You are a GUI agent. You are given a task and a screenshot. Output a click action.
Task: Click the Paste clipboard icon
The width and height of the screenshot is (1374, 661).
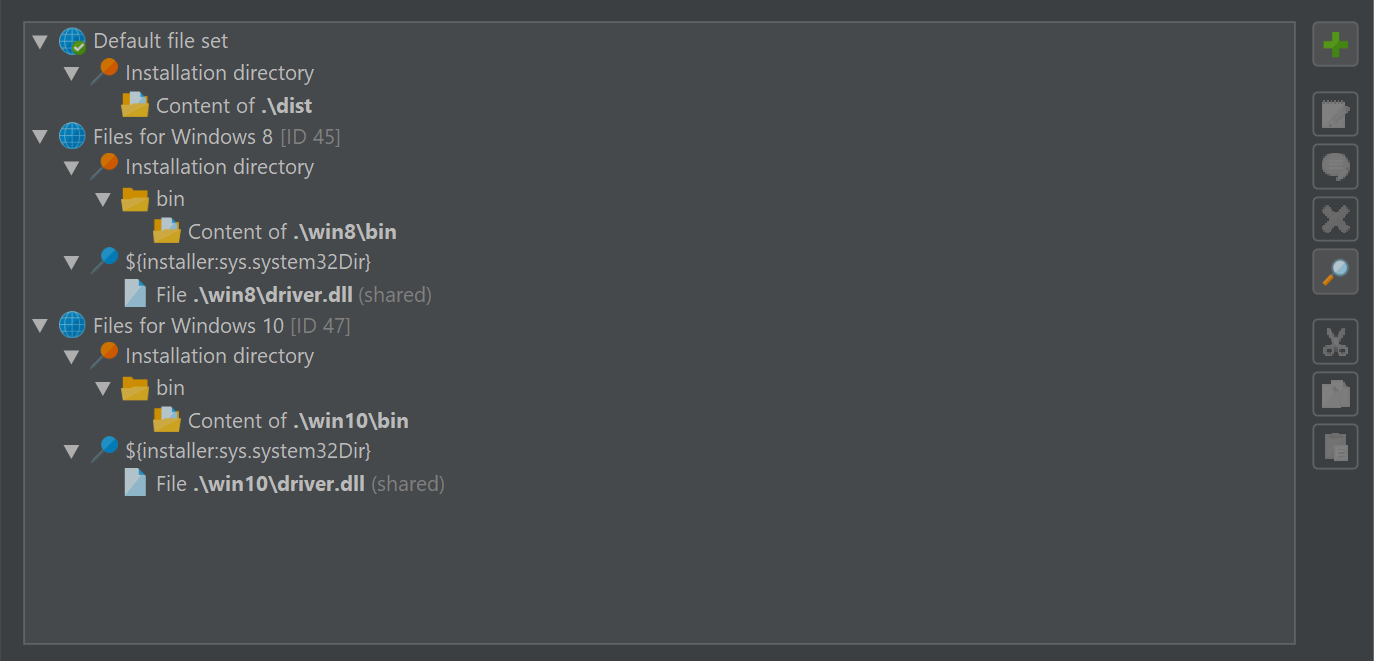(x=1335, y=446)
